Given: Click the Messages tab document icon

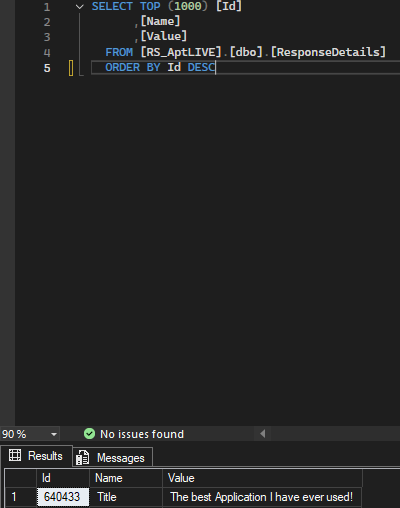Looking at the screenshot, I should tap(82, 457).
